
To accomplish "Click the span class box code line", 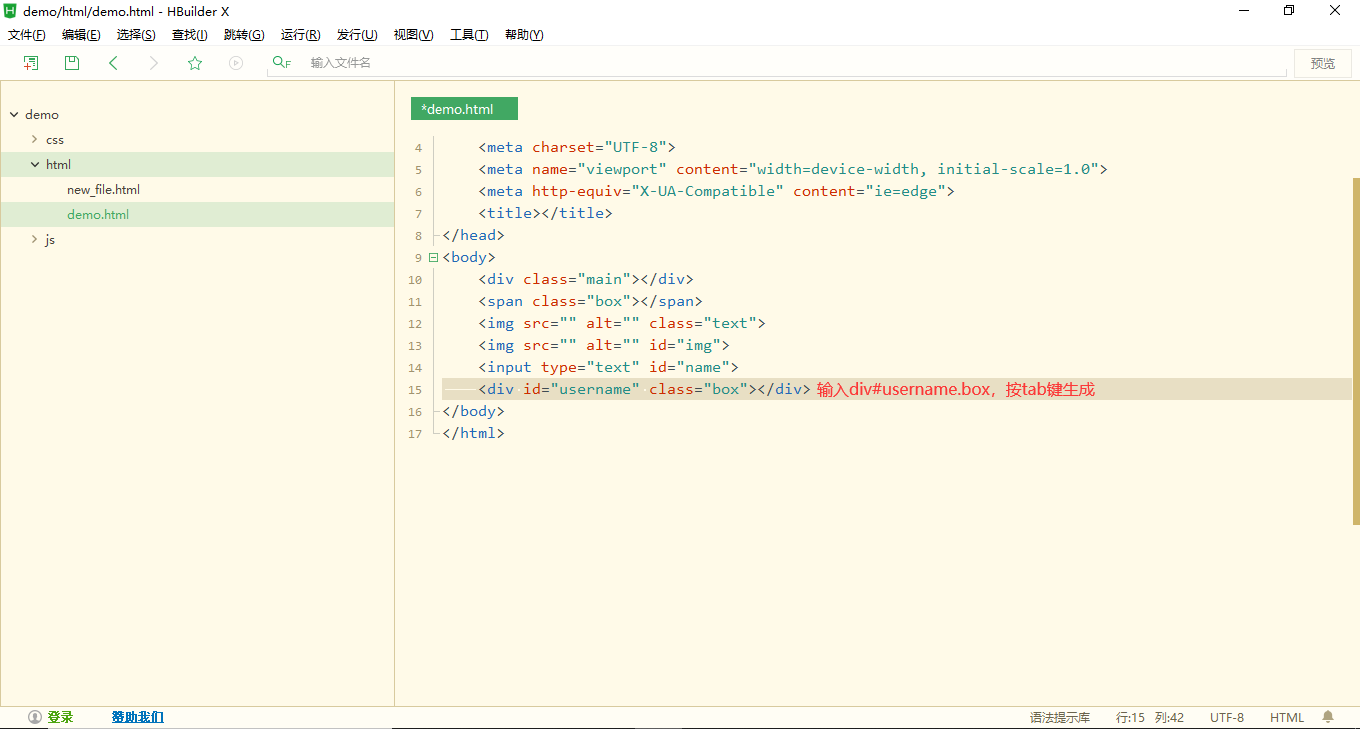I will tap(590, 301).
